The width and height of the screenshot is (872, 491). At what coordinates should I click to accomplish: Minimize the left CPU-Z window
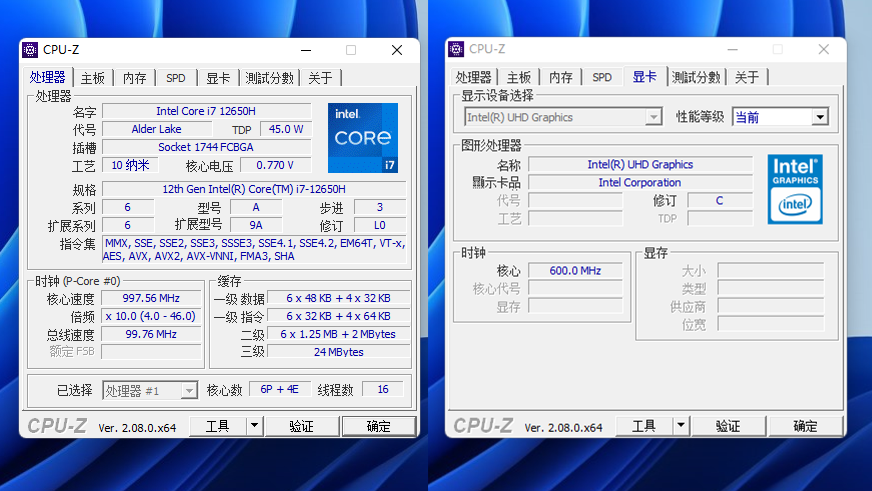[x=306, y=50]
